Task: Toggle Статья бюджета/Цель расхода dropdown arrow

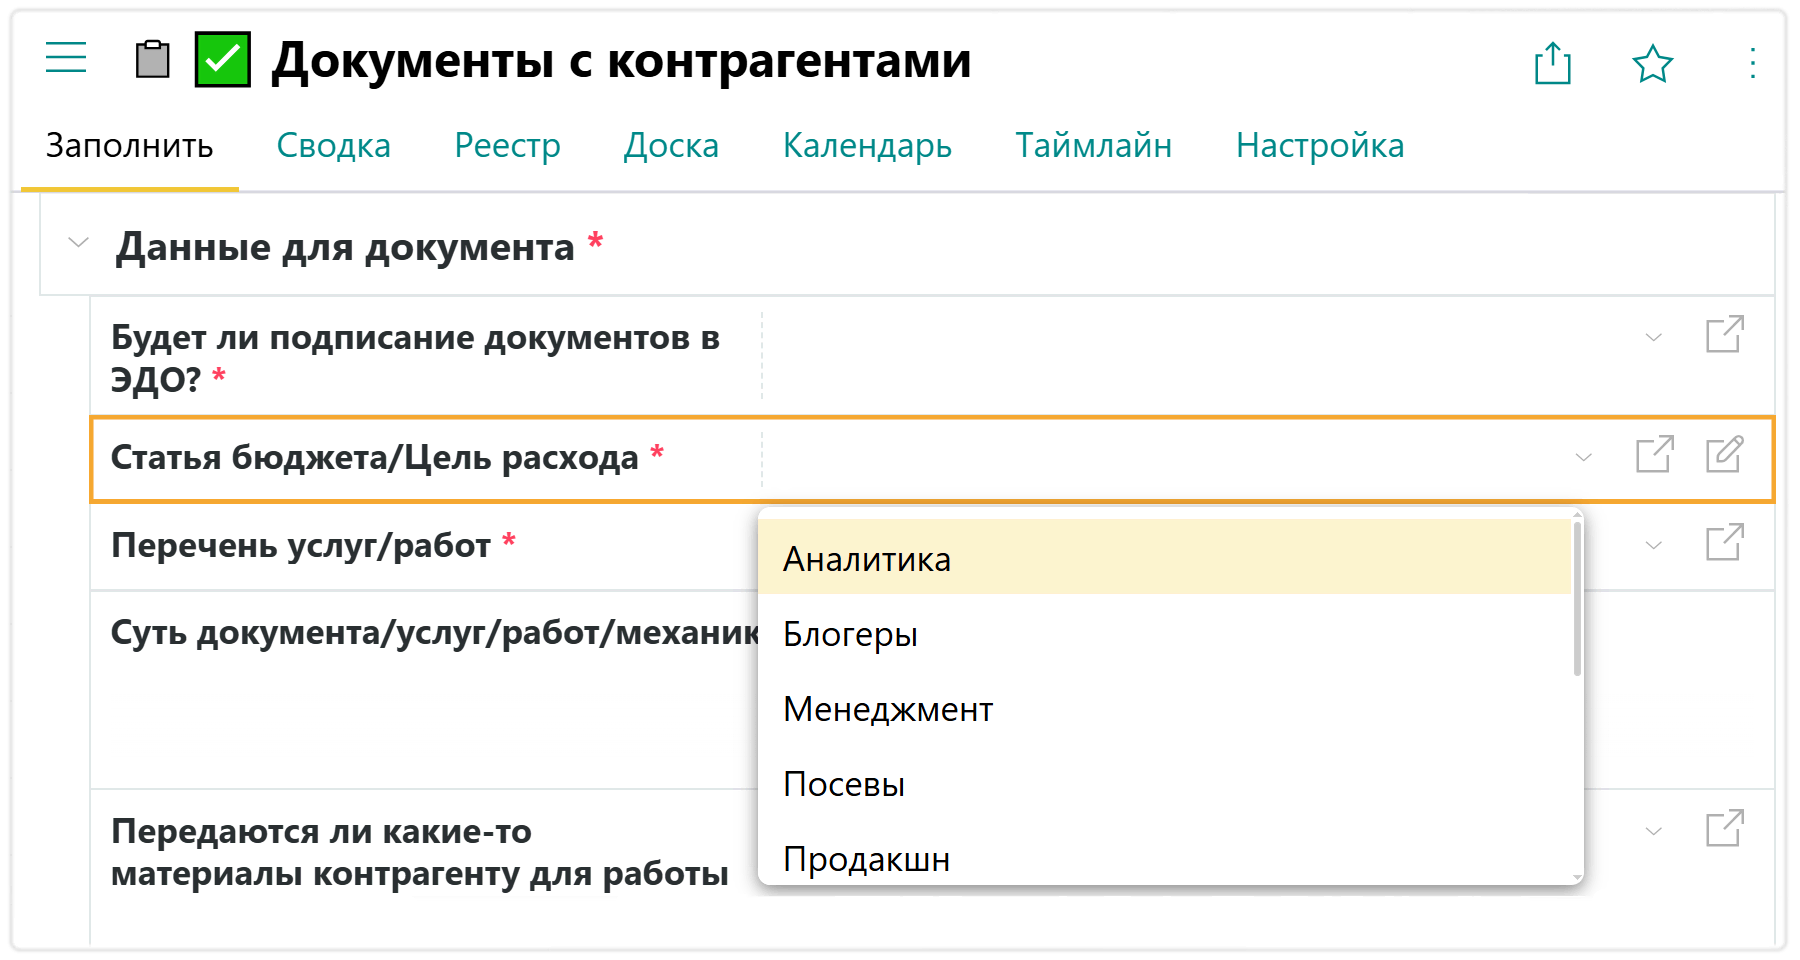Action: (1583, 458)
